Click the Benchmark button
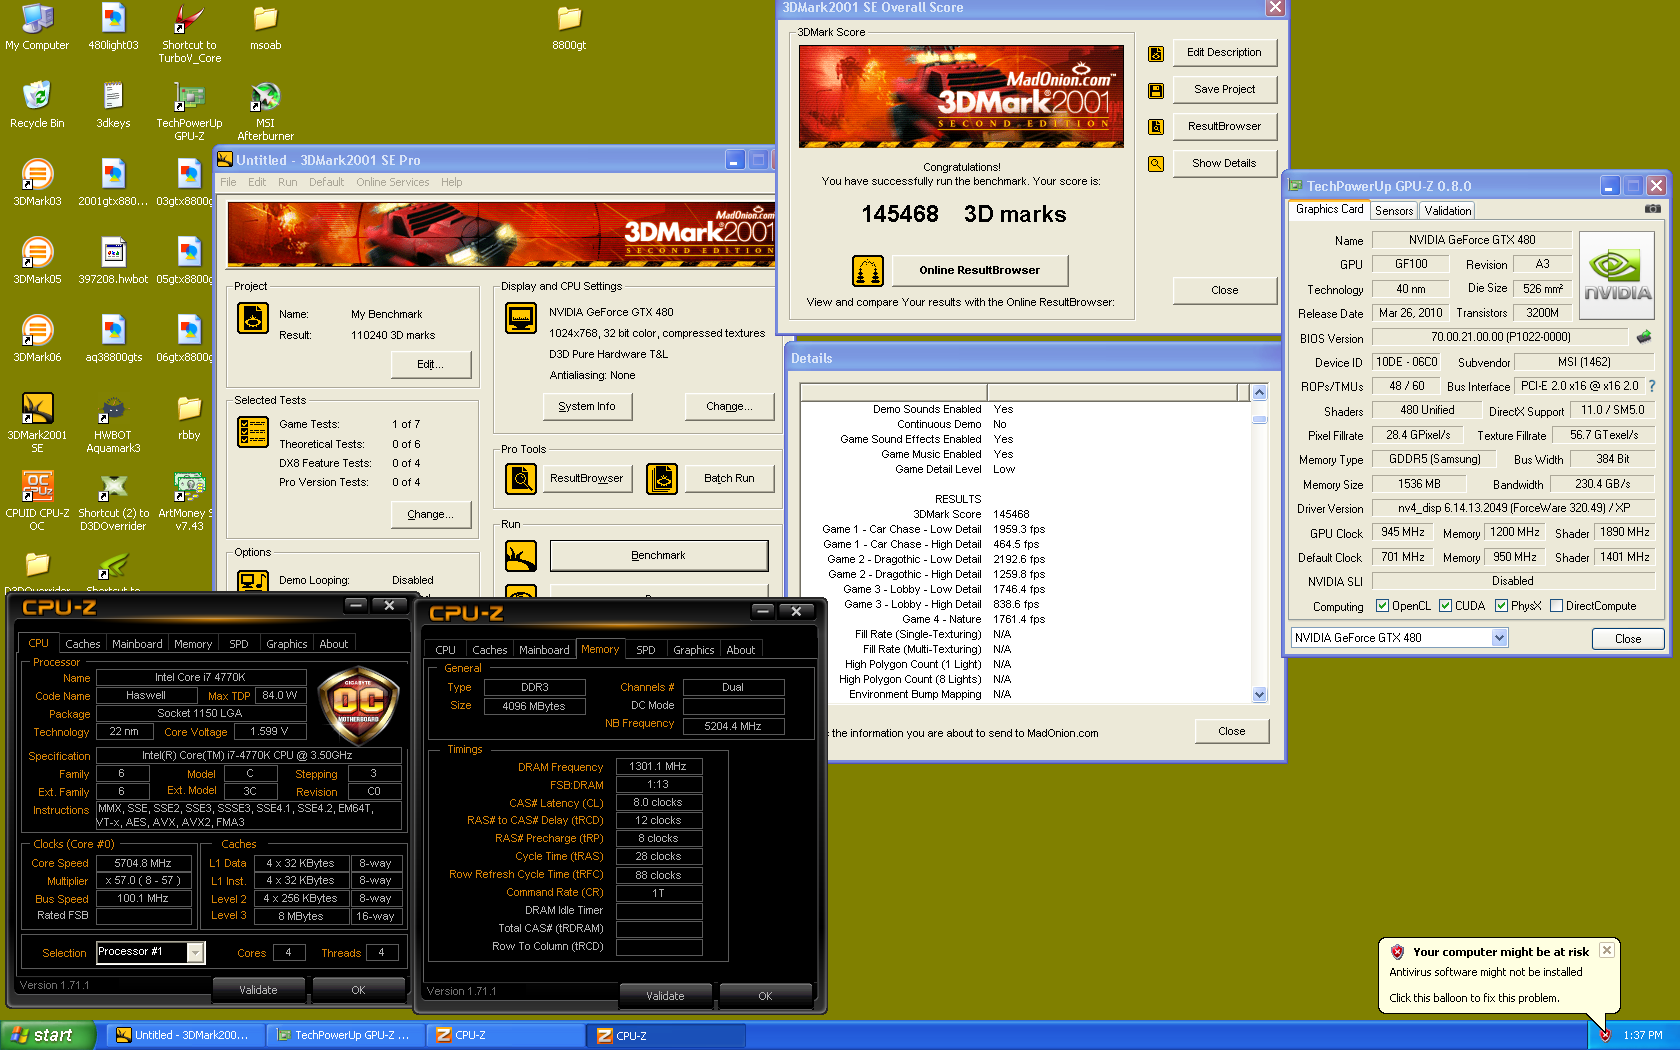 pyautogui.click(x=659, y=556)
